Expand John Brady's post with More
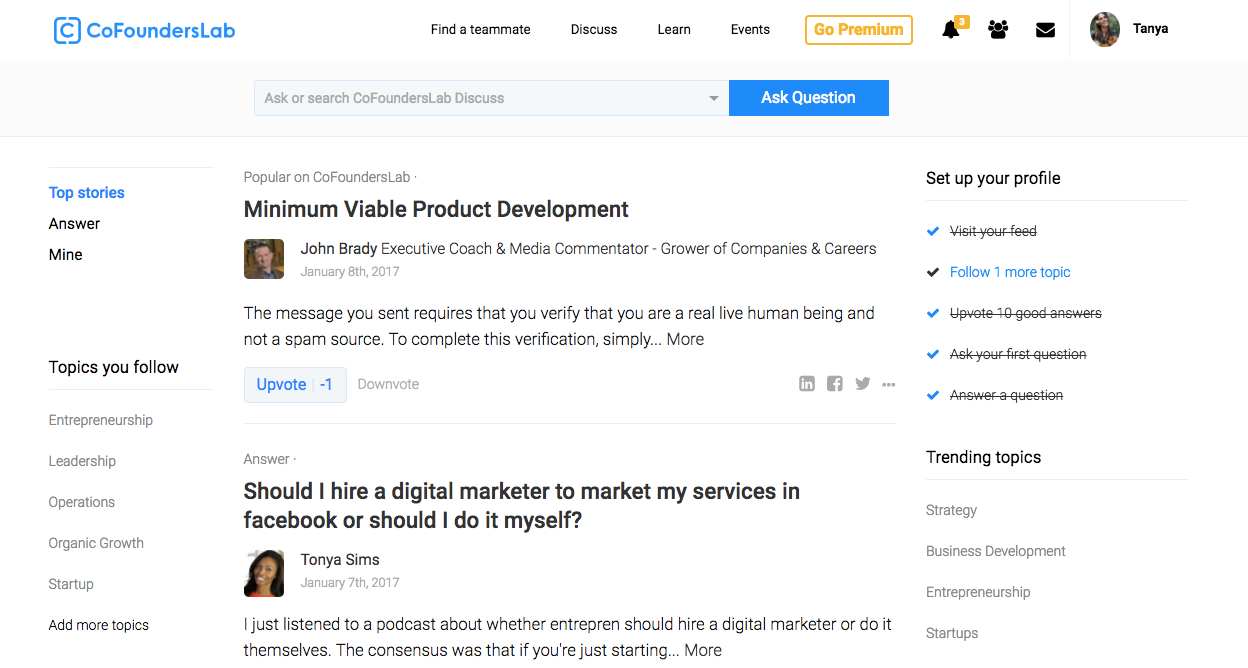Viewport: 1248px width, 668px height. [685, 339]
